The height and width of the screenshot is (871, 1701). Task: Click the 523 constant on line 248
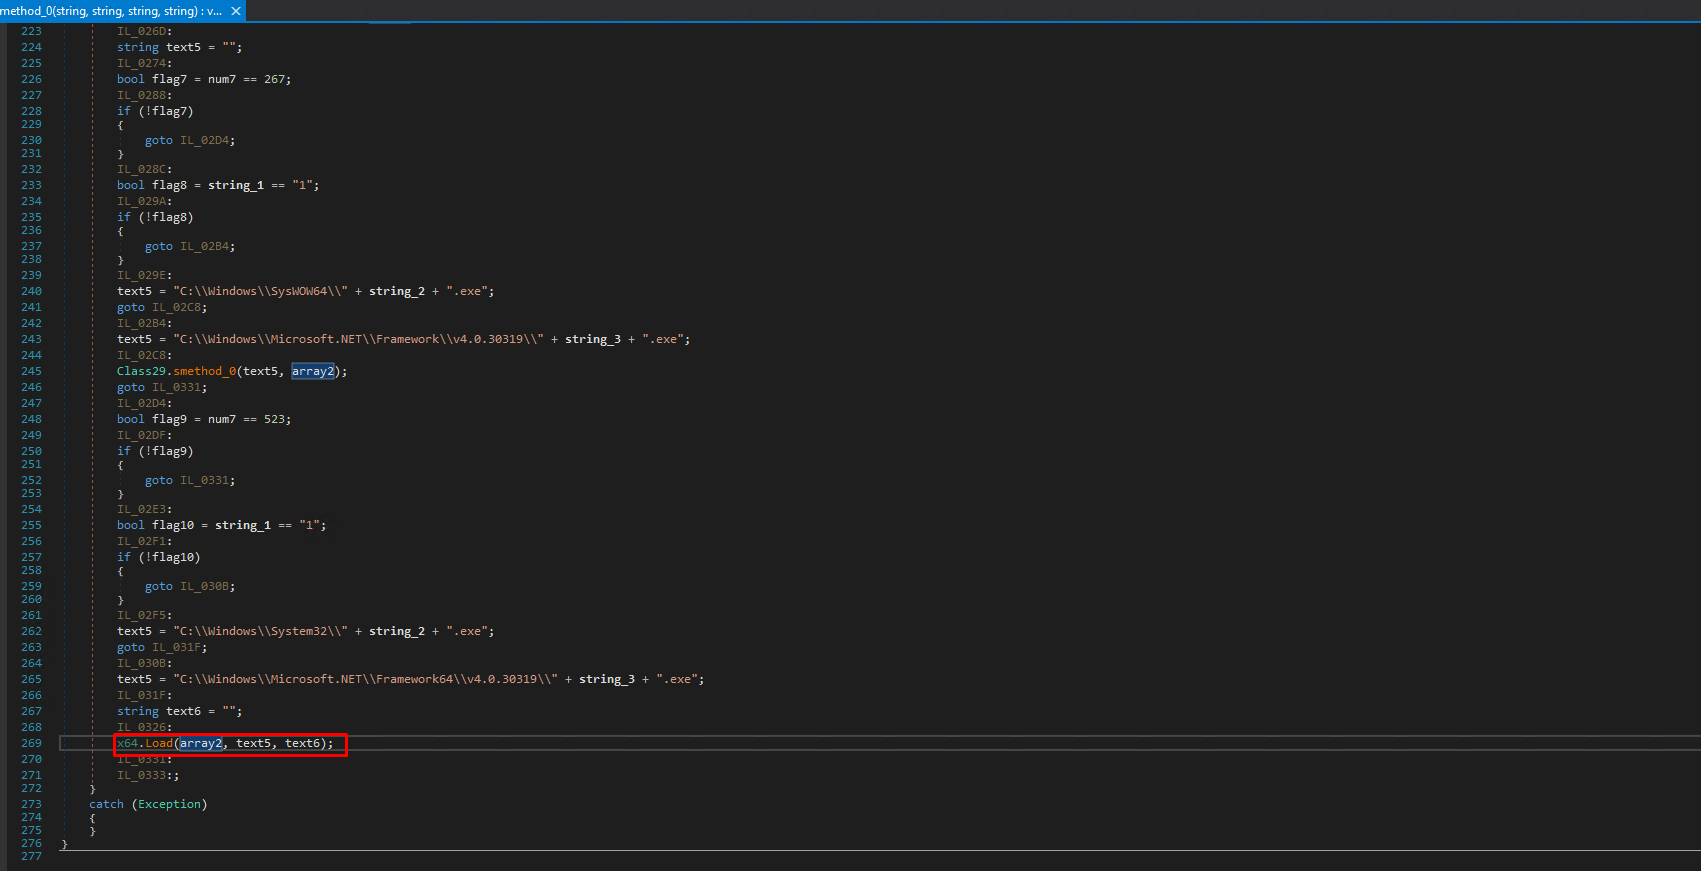point(274,419)
